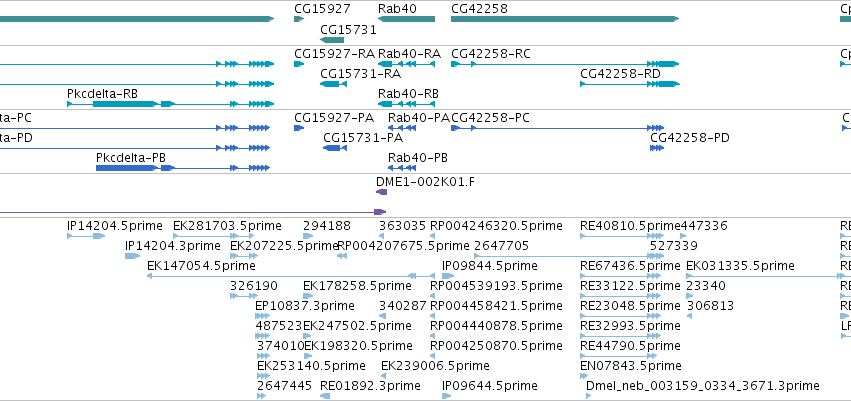Select EST RE44790.5prime
The width and height of the screenshot is (851, 401).
[630, 346]
